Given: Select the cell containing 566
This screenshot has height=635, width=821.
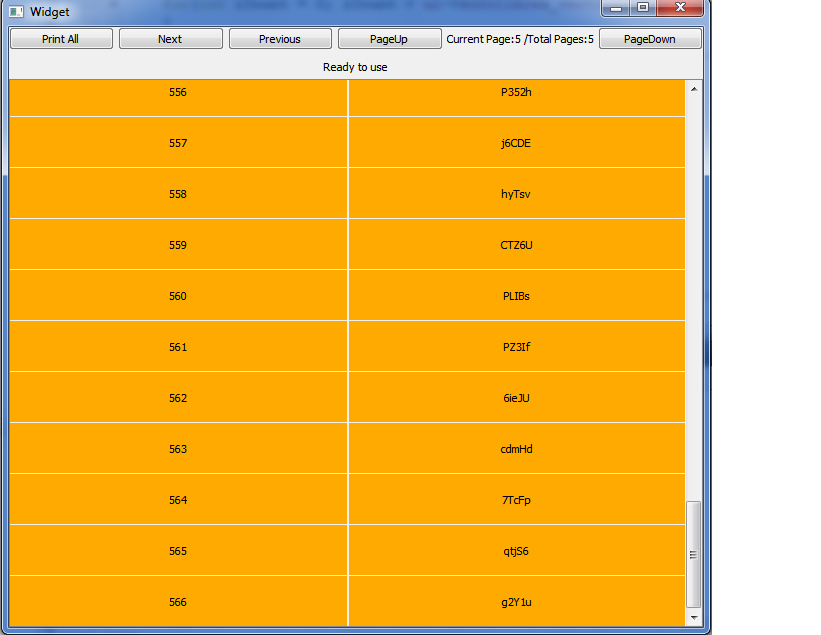Looking at the screenshot, I should (x=178, y=602).
